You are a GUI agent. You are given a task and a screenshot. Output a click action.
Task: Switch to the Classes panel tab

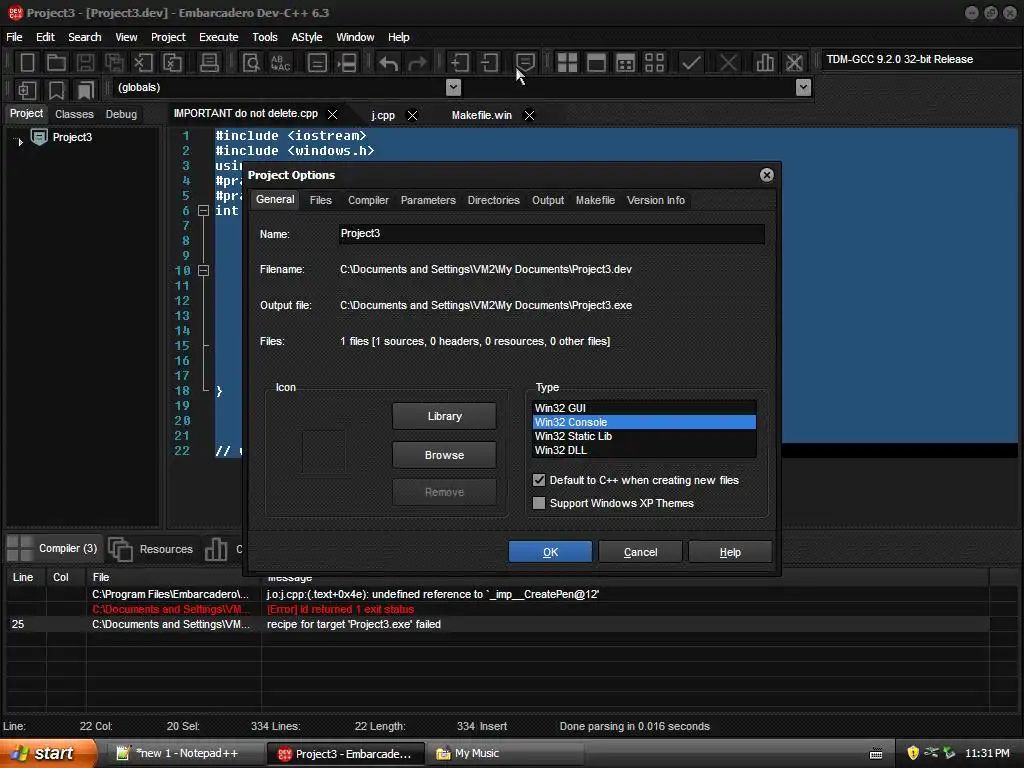(x=74, y=114)
